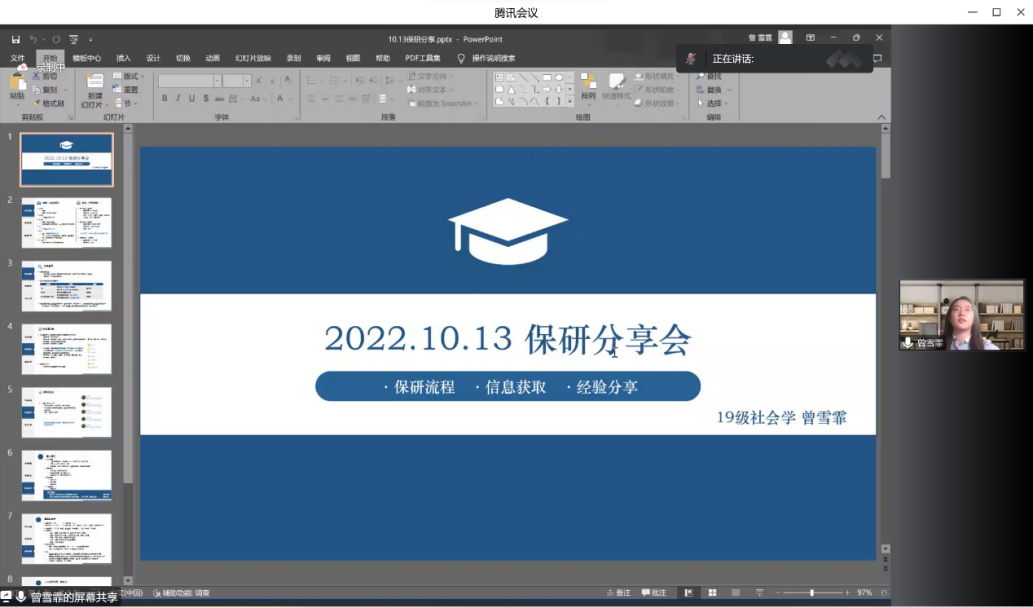Viewport: 1033px width, 608px height.
Task: Open the 插入 (Insert) ribbon tab
Action: pos(123,58)
